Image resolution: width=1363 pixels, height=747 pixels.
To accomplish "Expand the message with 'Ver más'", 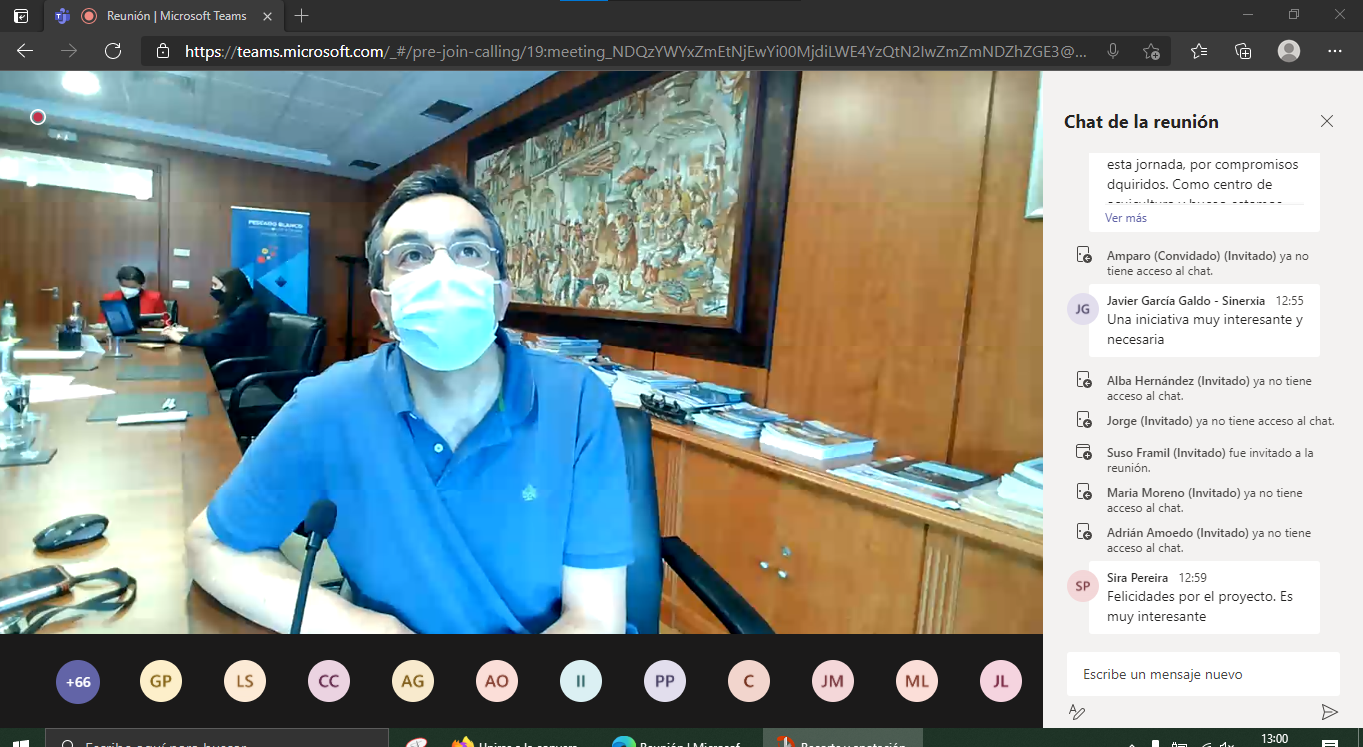I will click(x=1126, y=217).
